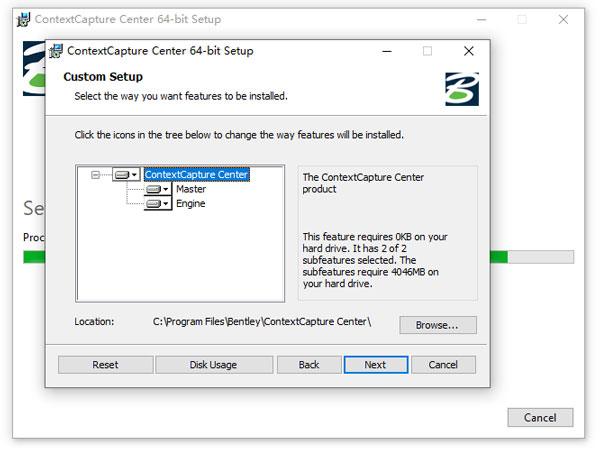Image resolution: width=600 pixels, height=449 pixels.
Task: Select the ContextCapture Center tree item
Action: click(196, 174)
